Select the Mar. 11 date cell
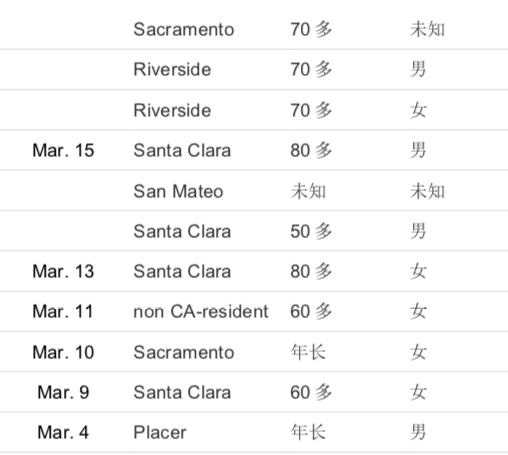508x455 pixels. (x=63, y=312)
